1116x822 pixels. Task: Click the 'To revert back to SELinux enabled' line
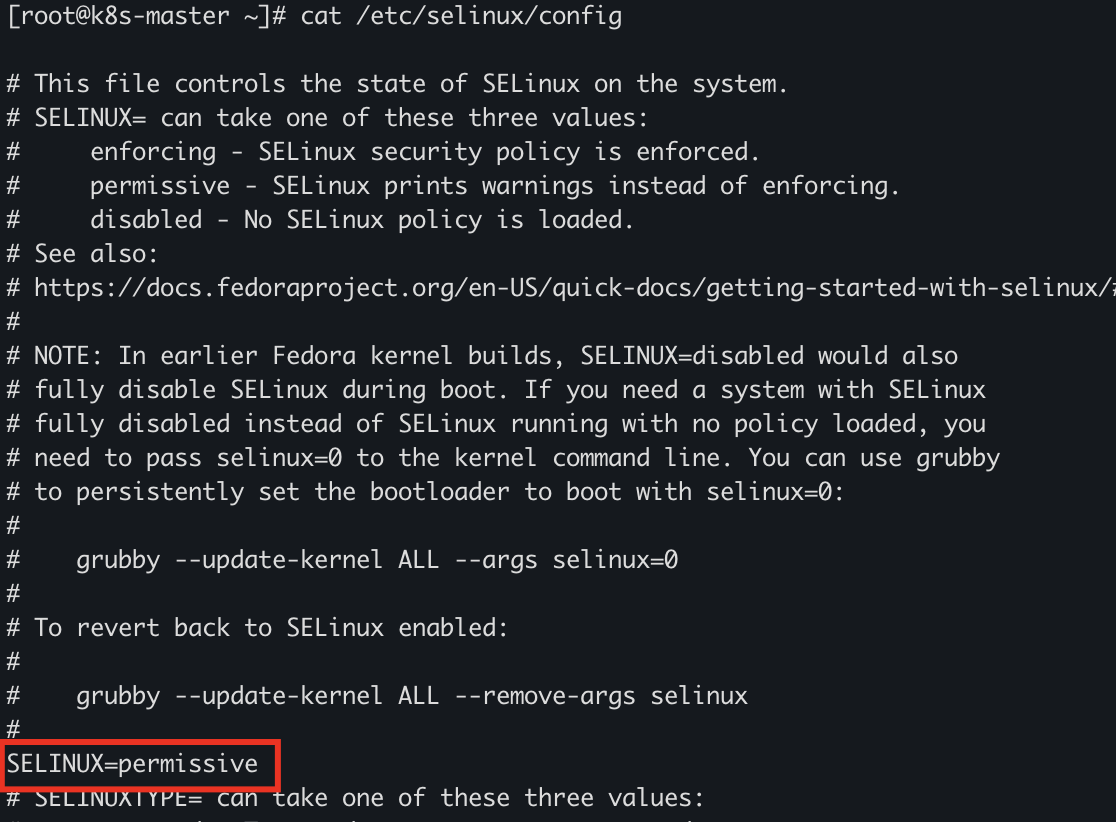coord(270,628)
